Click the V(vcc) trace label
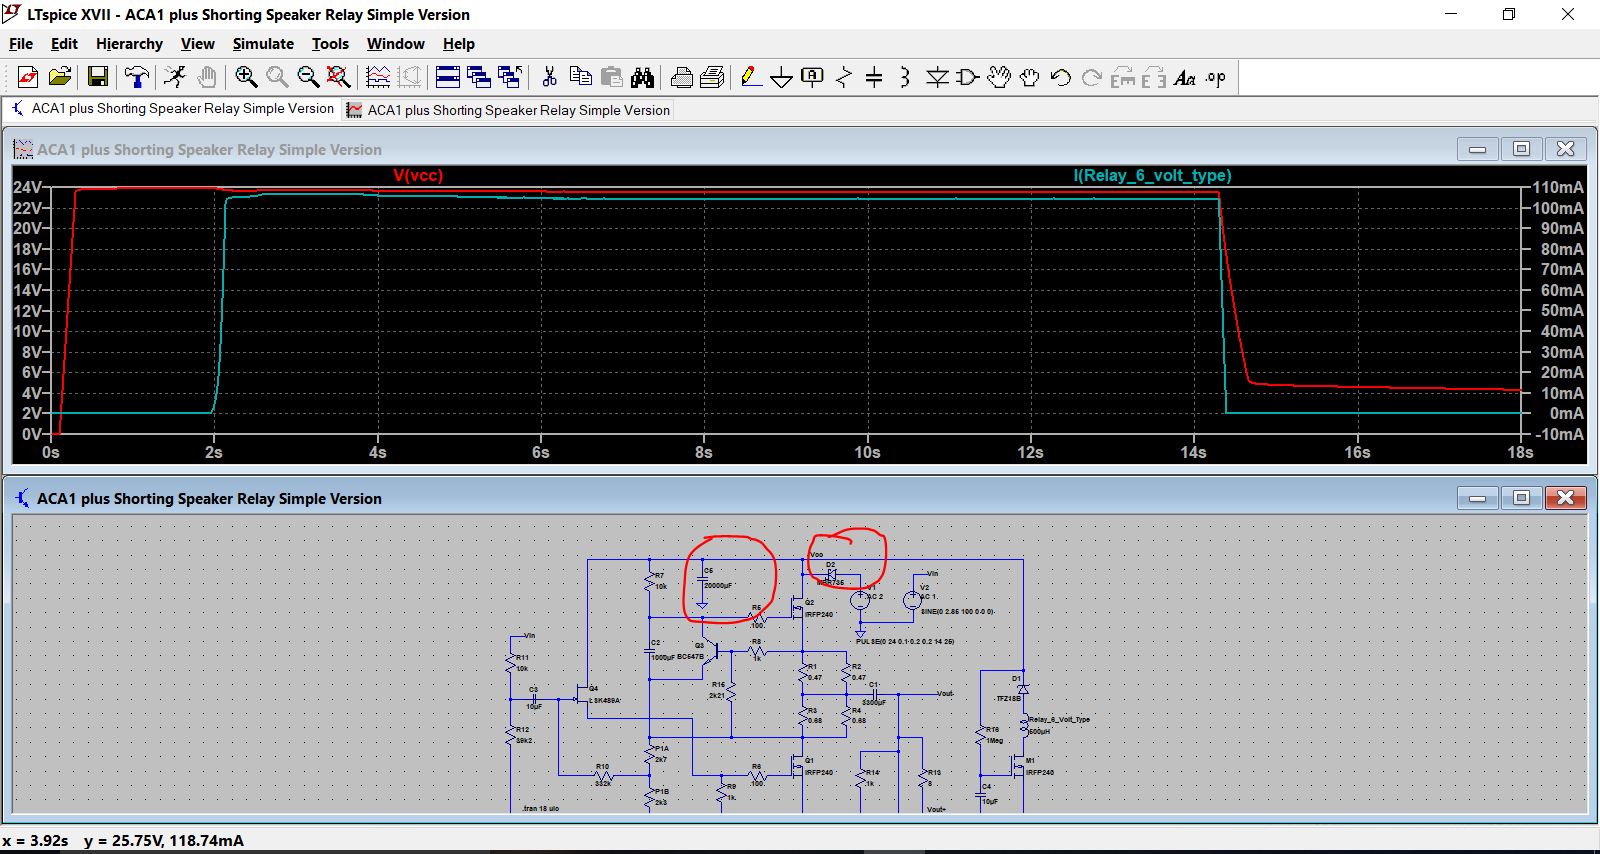The width and height of the screenshot is (1600, 854). 418,175
